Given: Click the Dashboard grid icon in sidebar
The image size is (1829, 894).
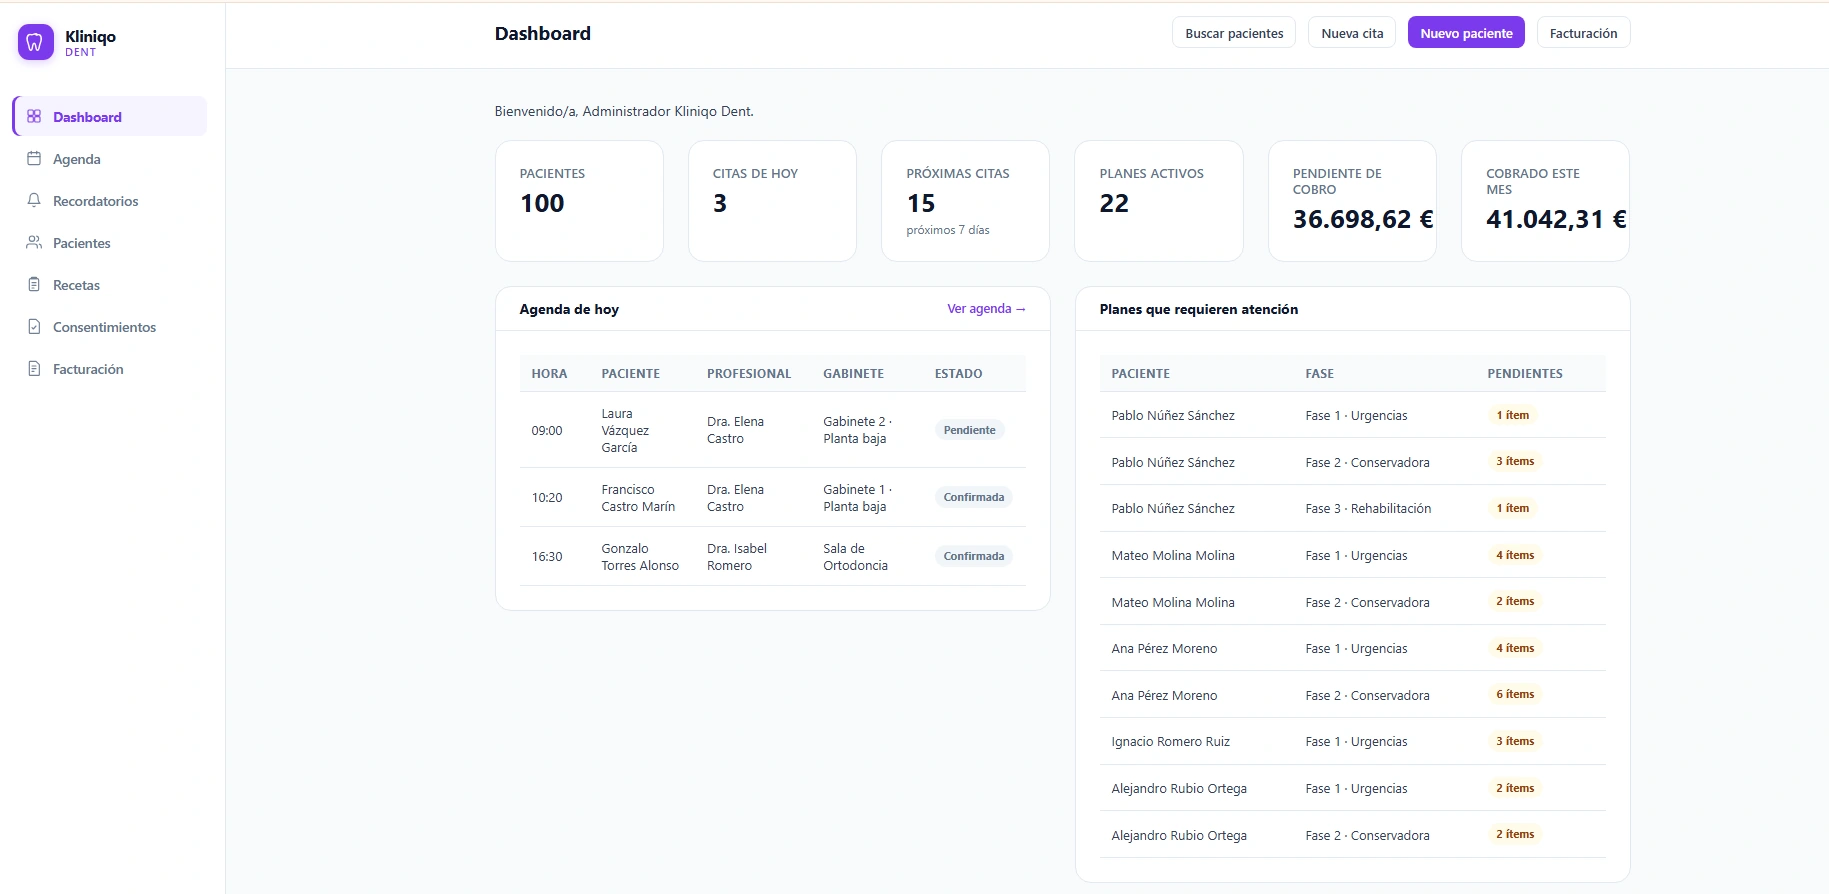Looking at the screenshot, I should [x=34, y=116].
